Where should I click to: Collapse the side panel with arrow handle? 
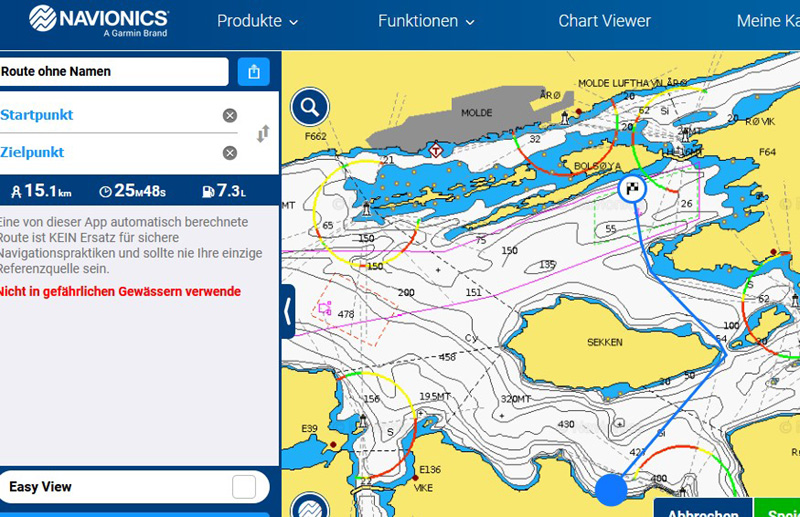pos(288,311)
